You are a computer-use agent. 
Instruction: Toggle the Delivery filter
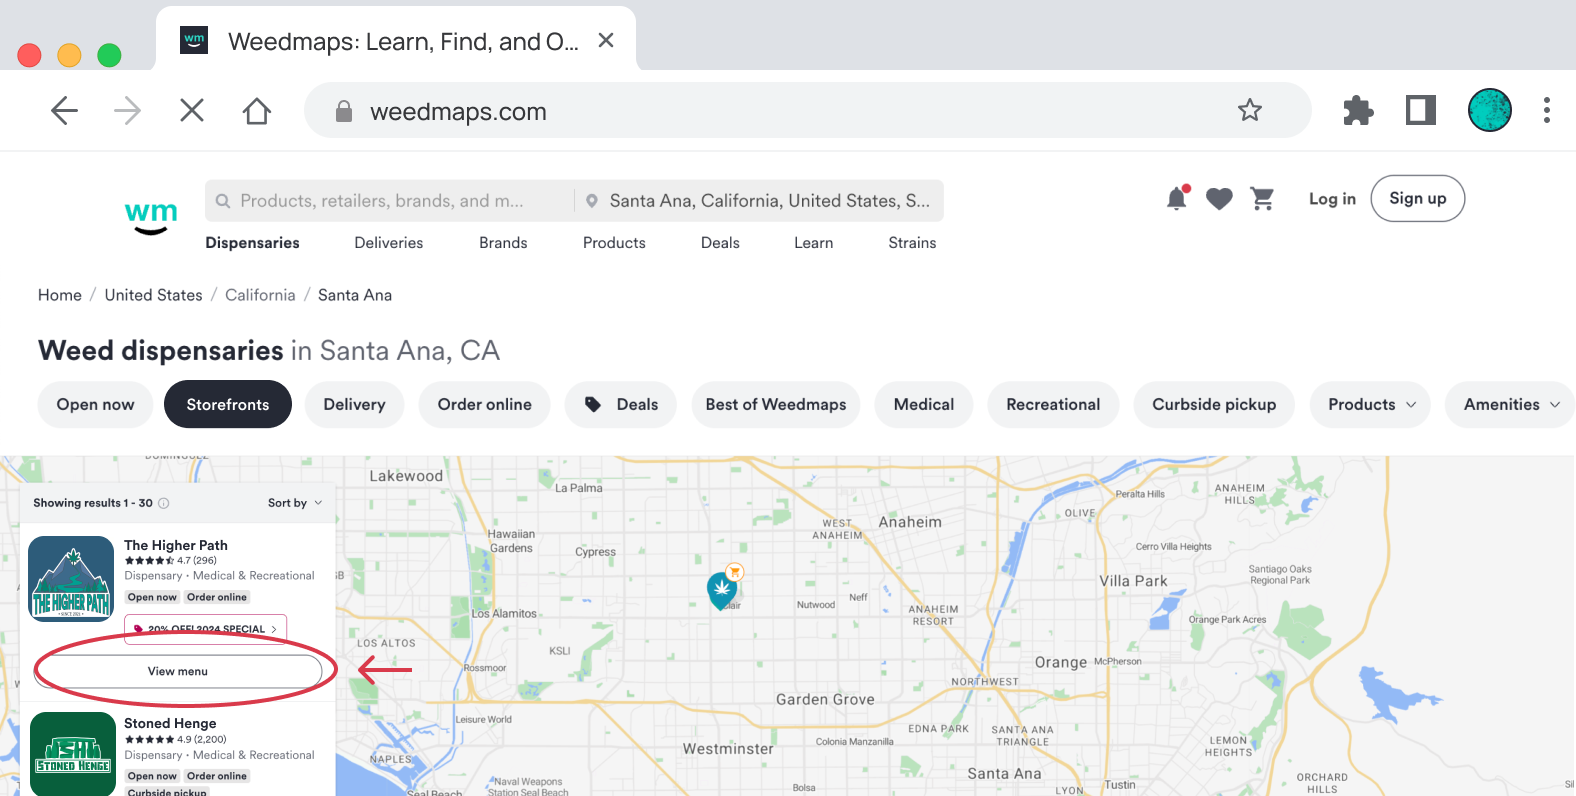pos(354,404)
